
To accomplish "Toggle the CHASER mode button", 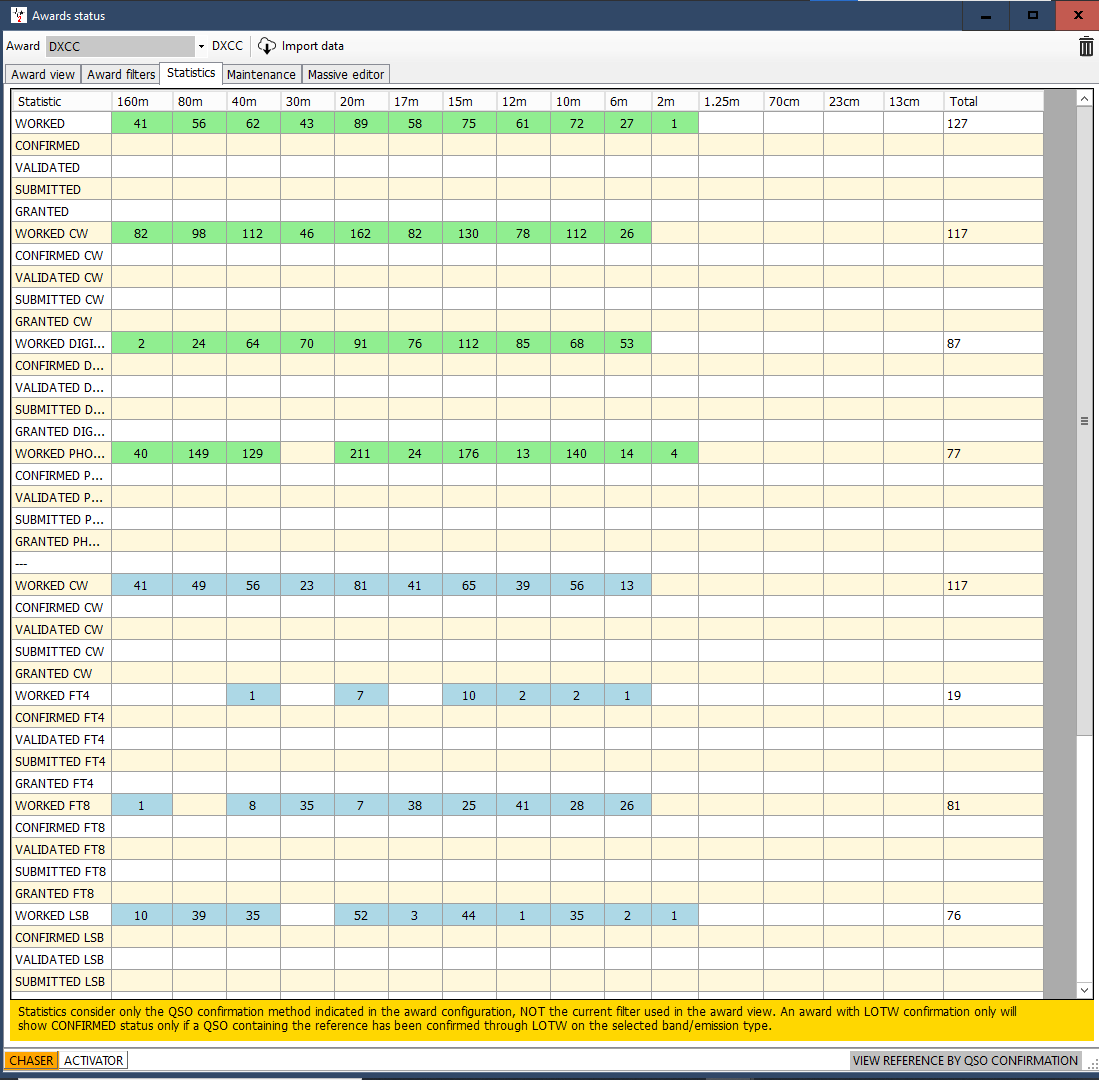I will (31, 1060).
